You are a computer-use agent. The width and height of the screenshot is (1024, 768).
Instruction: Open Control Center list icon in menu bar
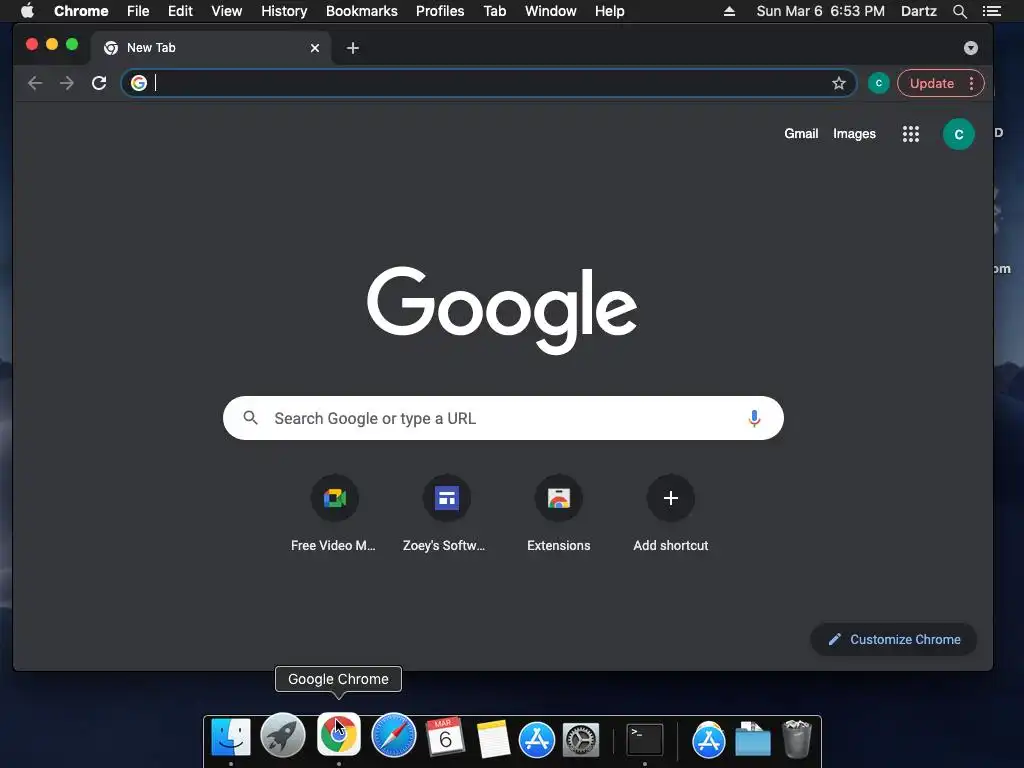click(991, 11)
